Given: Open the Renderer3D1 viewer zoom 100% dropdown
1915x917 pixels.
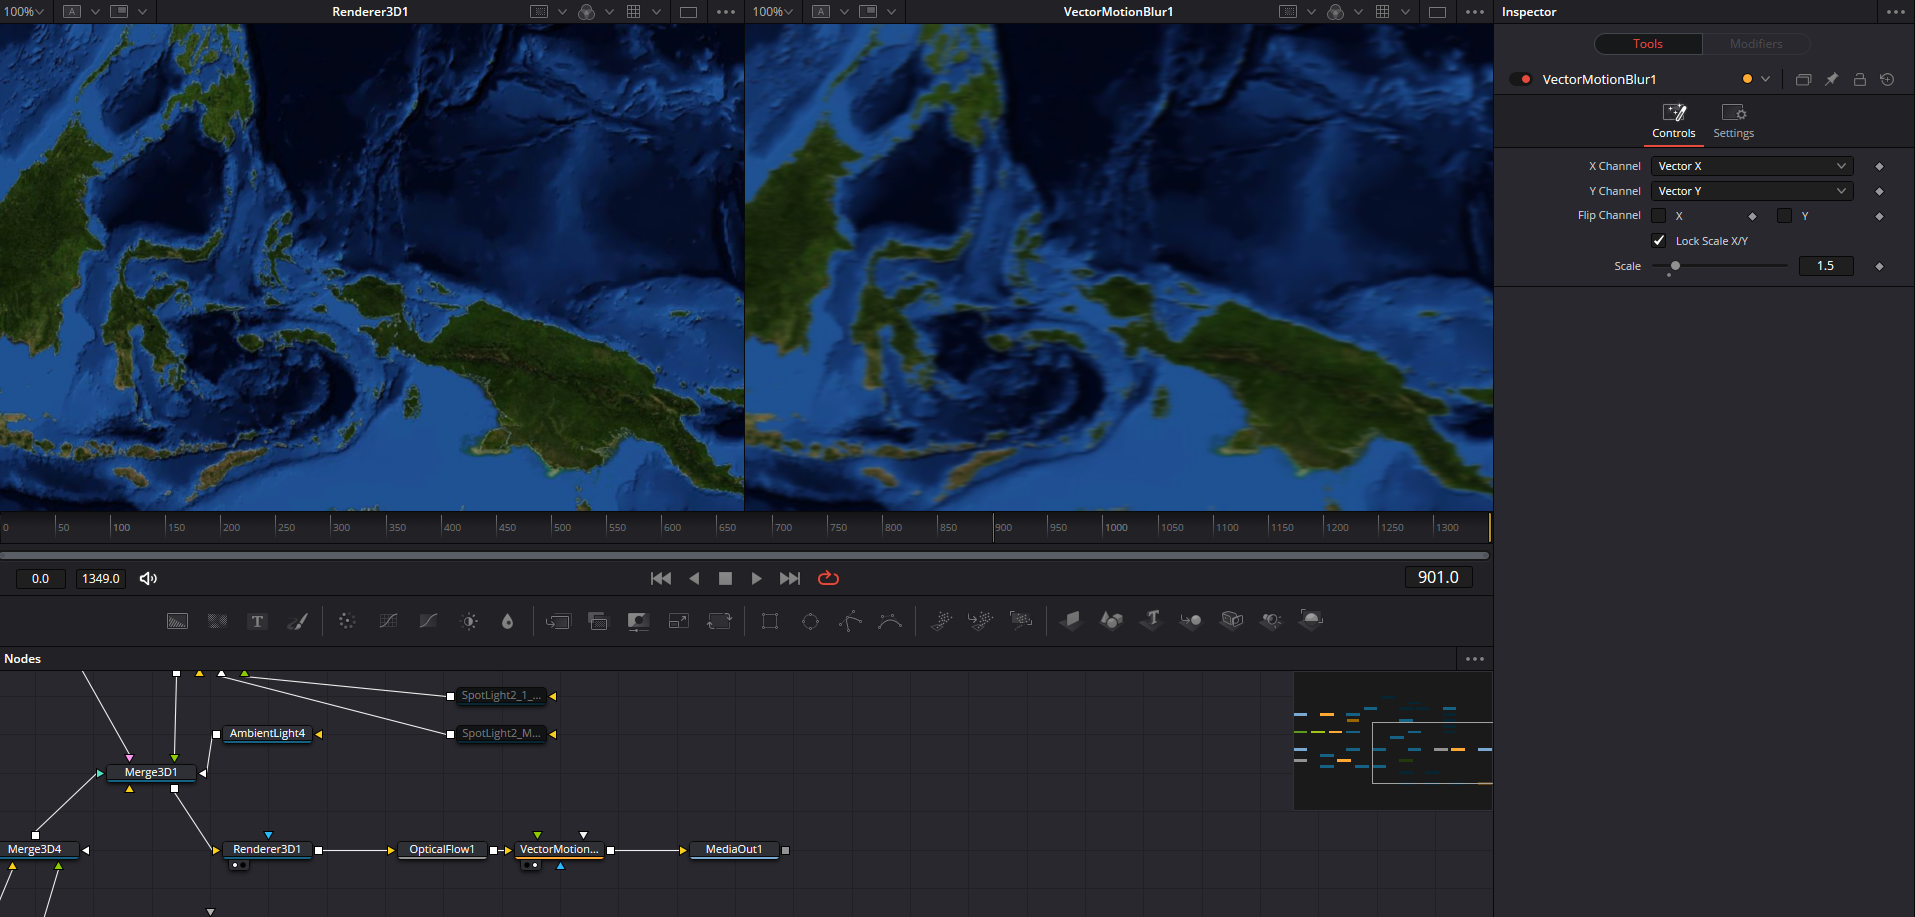Looking at the screenshot, I should click(x=23, y=12).
